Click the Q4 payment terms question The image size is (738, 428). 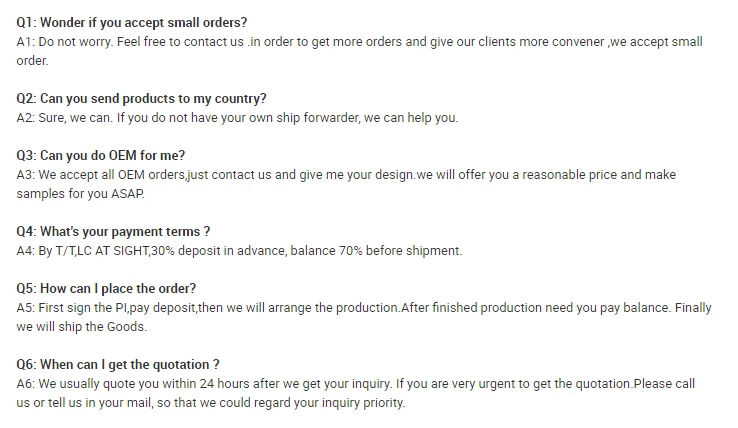pyautogui.click(x=114, y=231)
